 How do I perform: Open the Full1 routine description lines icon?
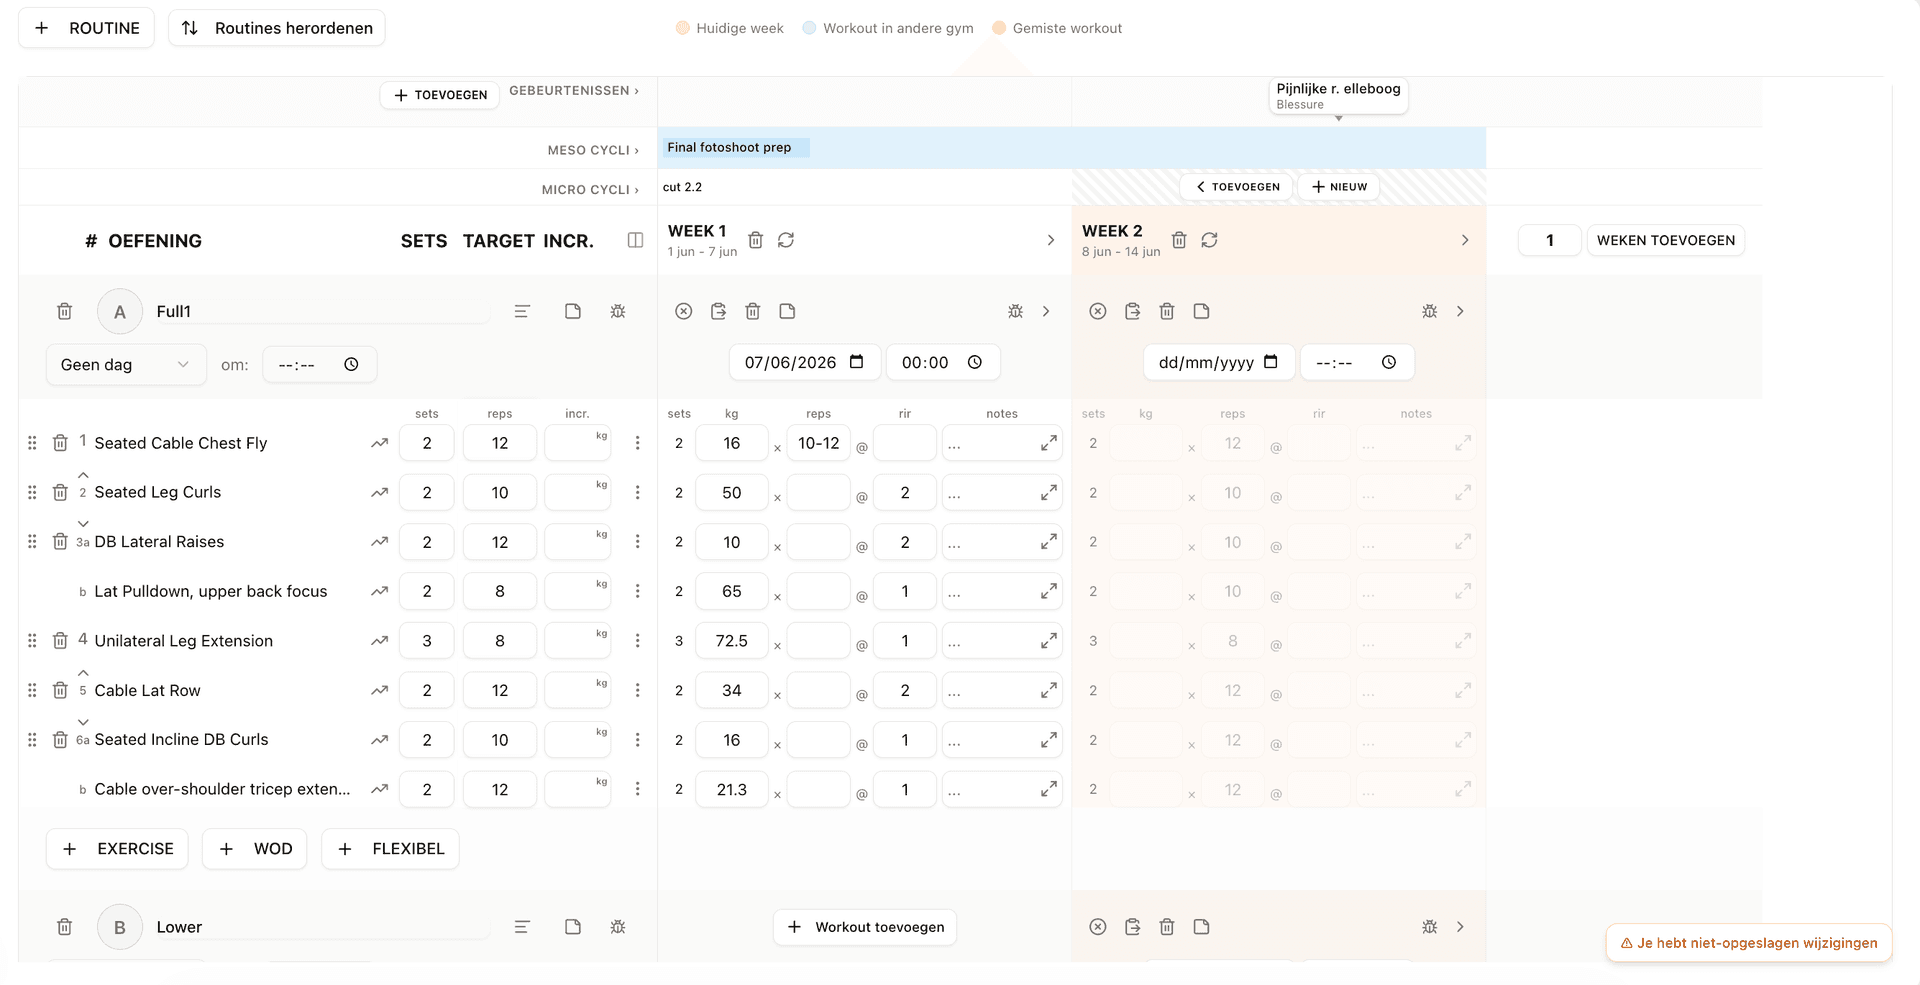522,311
